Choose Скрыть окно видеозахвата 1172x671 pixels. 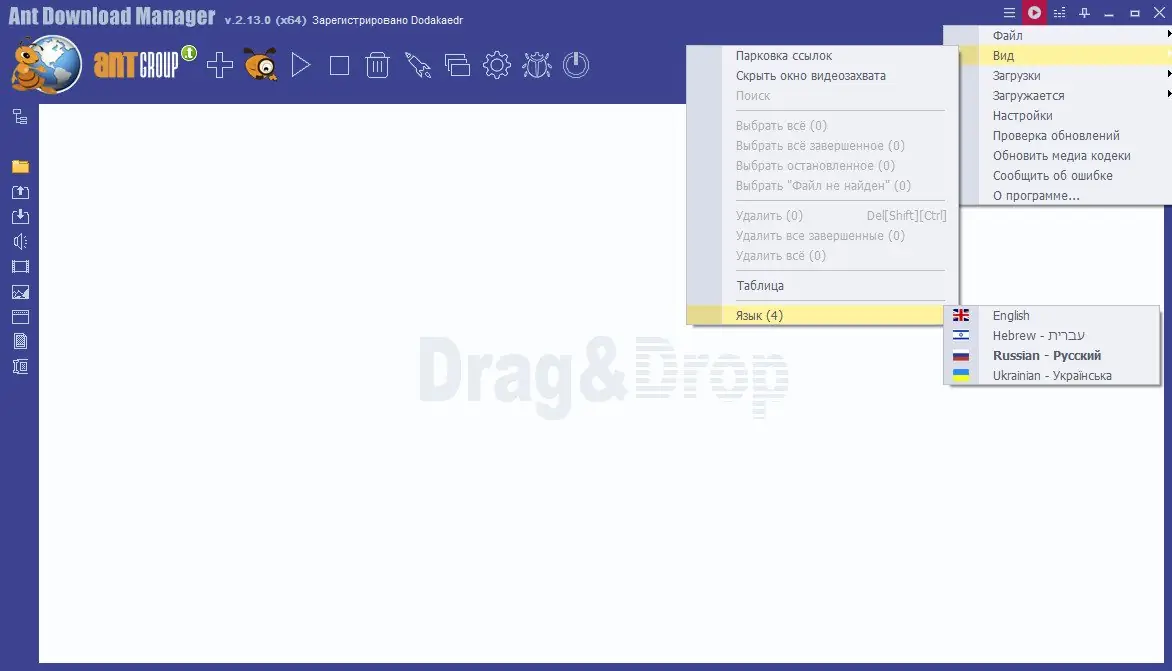[822, 75]
